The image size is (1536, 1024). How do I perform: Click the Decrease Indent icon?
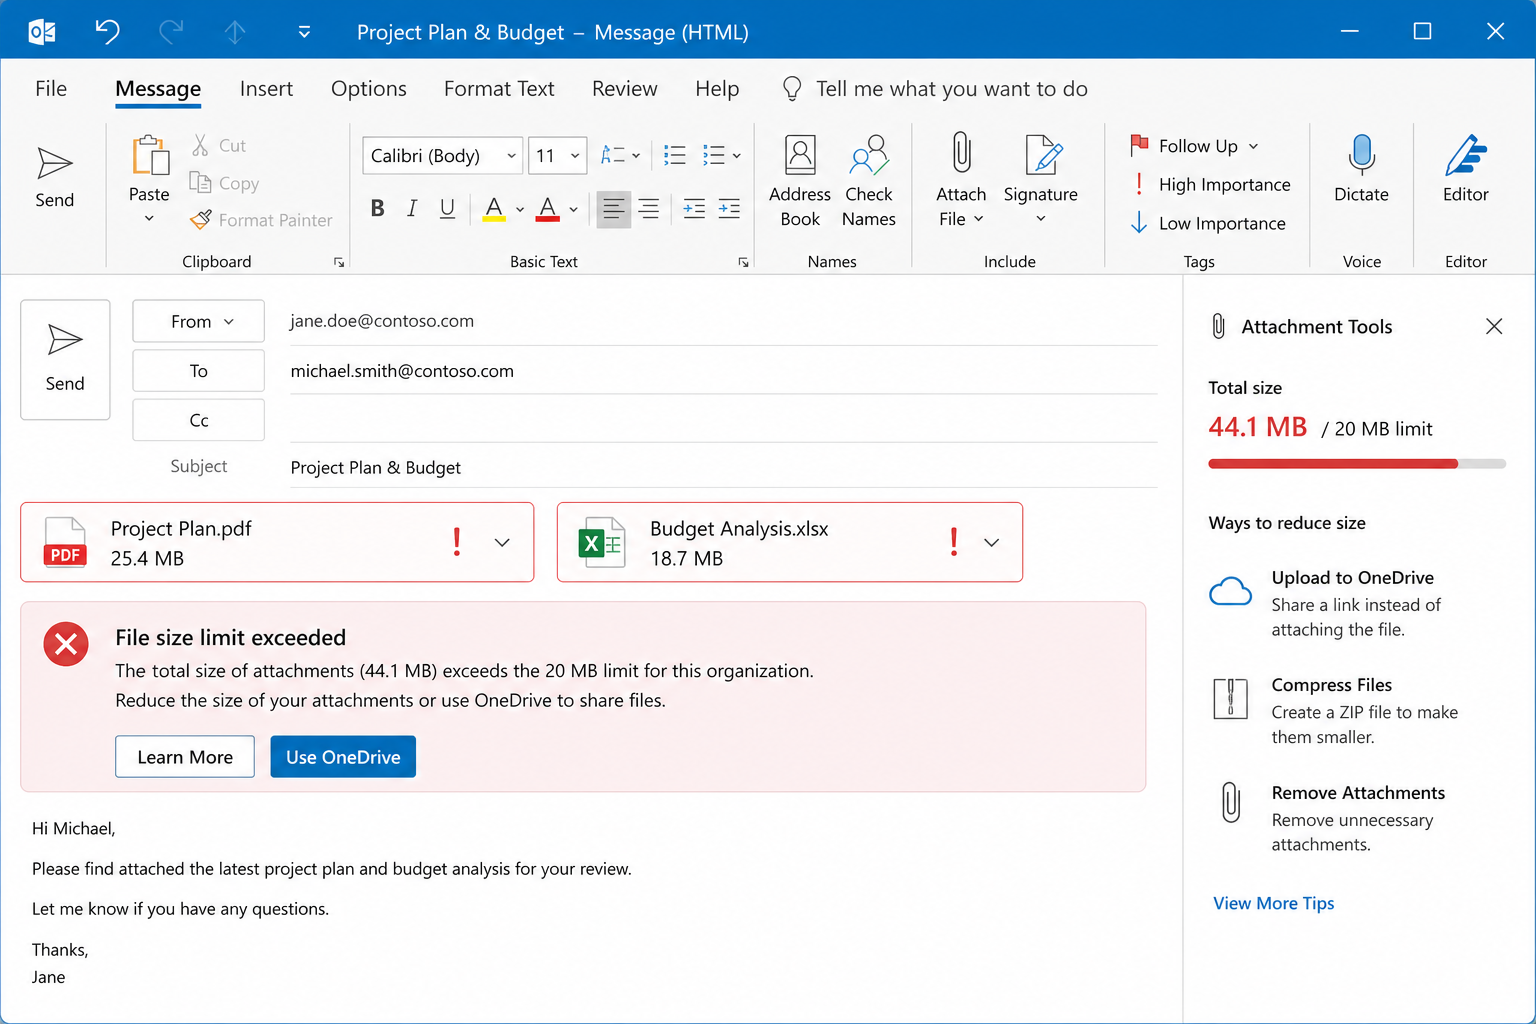point(694,208)
